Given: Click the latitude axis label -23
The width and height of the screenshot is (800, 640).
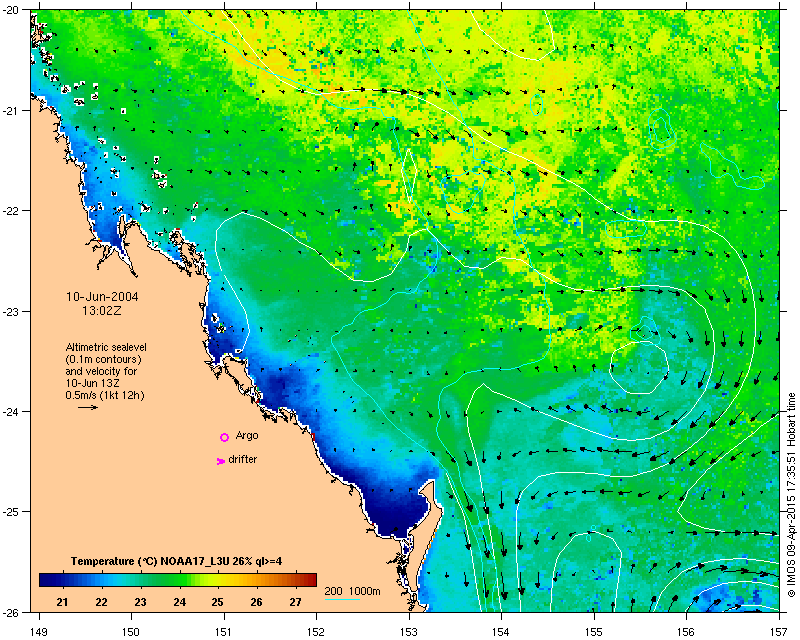Looking at the screenshot, I should (12, 311).
